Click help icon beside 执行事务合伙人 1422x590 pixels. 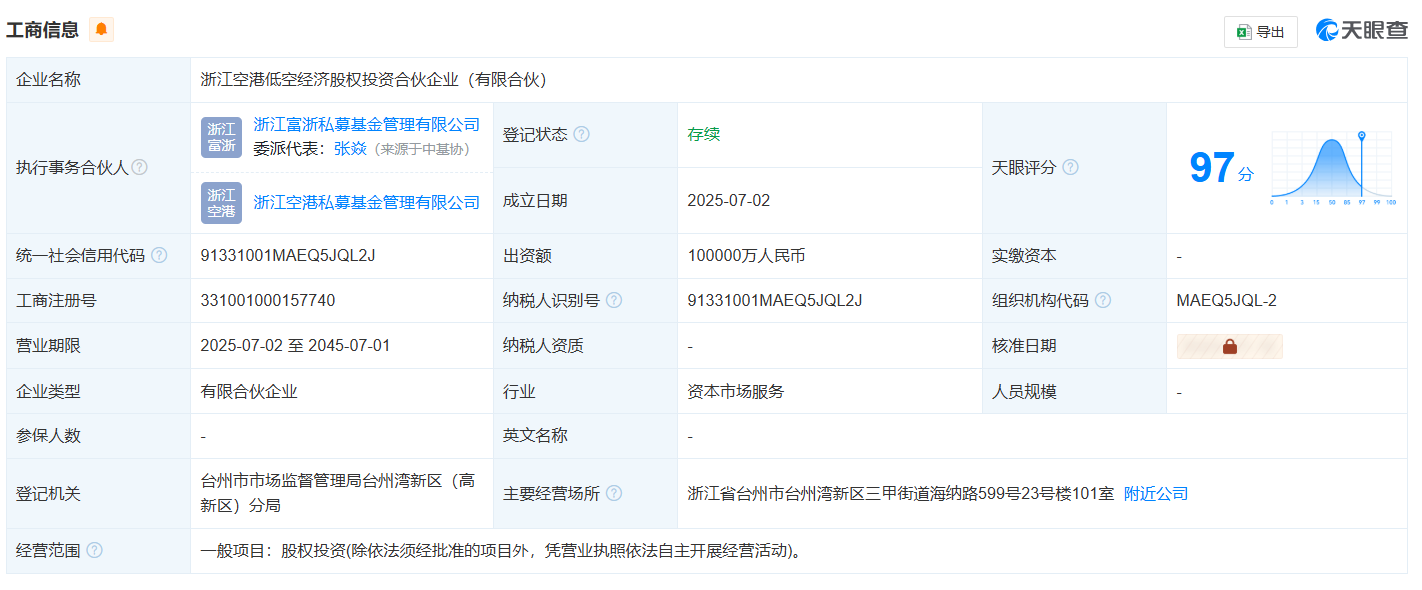(139, 167)
